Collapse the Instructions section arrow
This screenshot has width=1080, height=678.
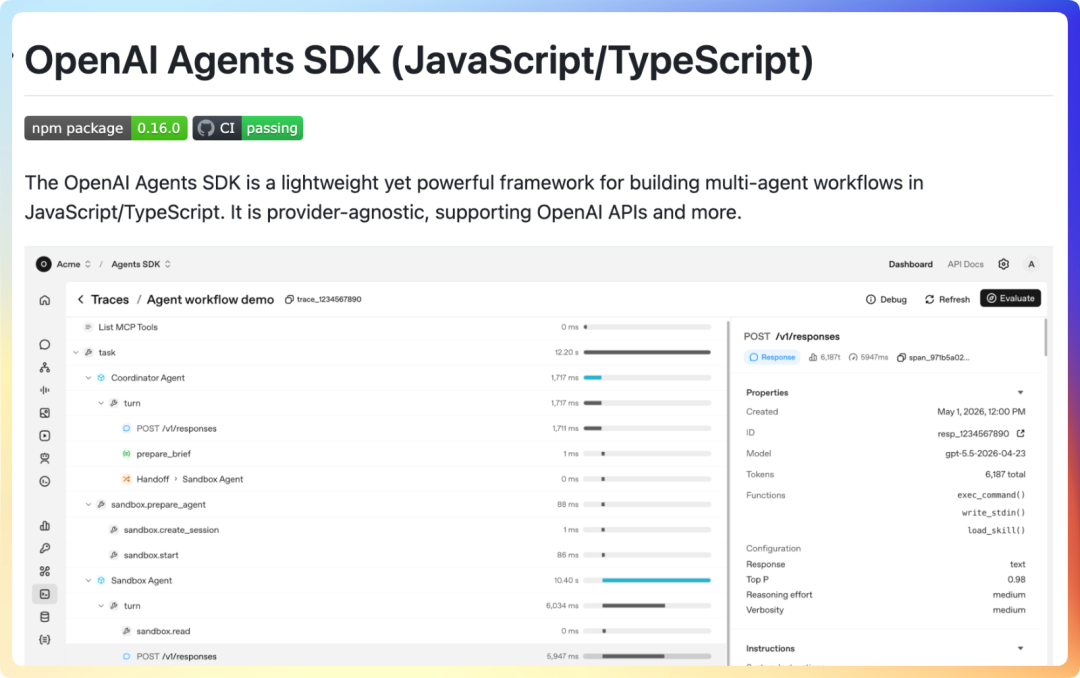1020,648
